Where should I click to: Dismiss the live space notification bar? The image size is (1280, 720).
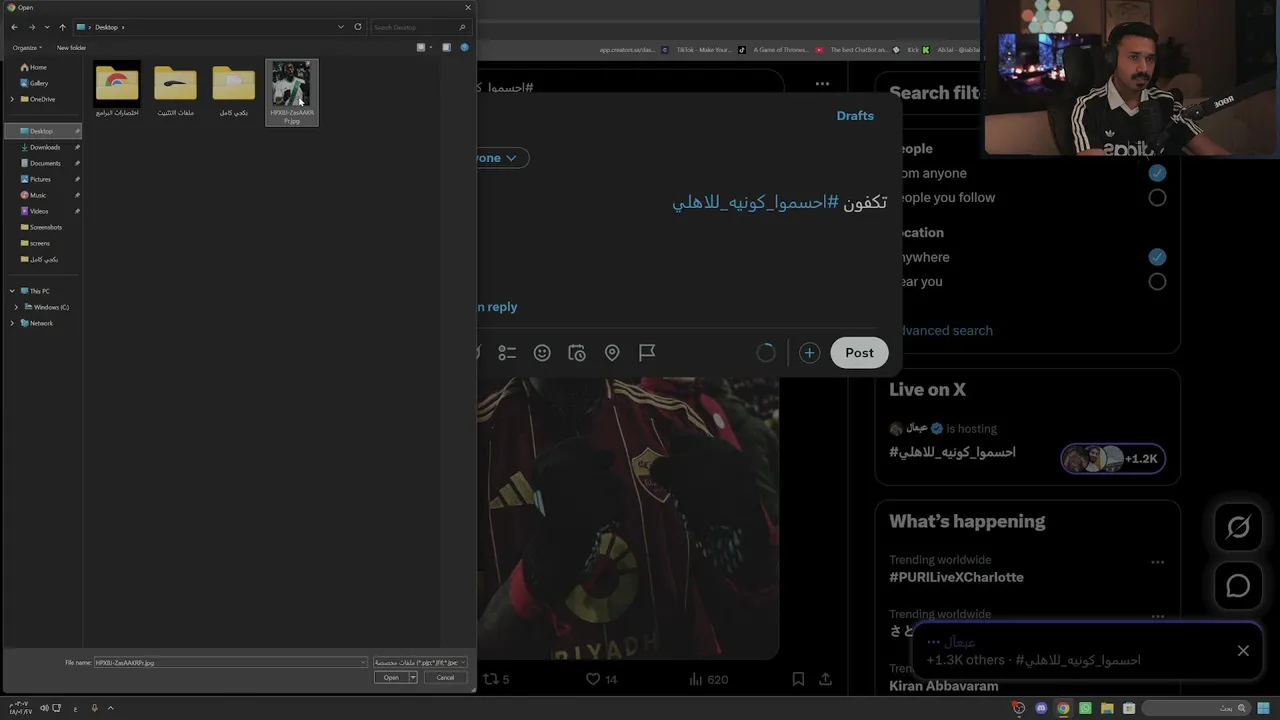click(x=1243, y=651)
